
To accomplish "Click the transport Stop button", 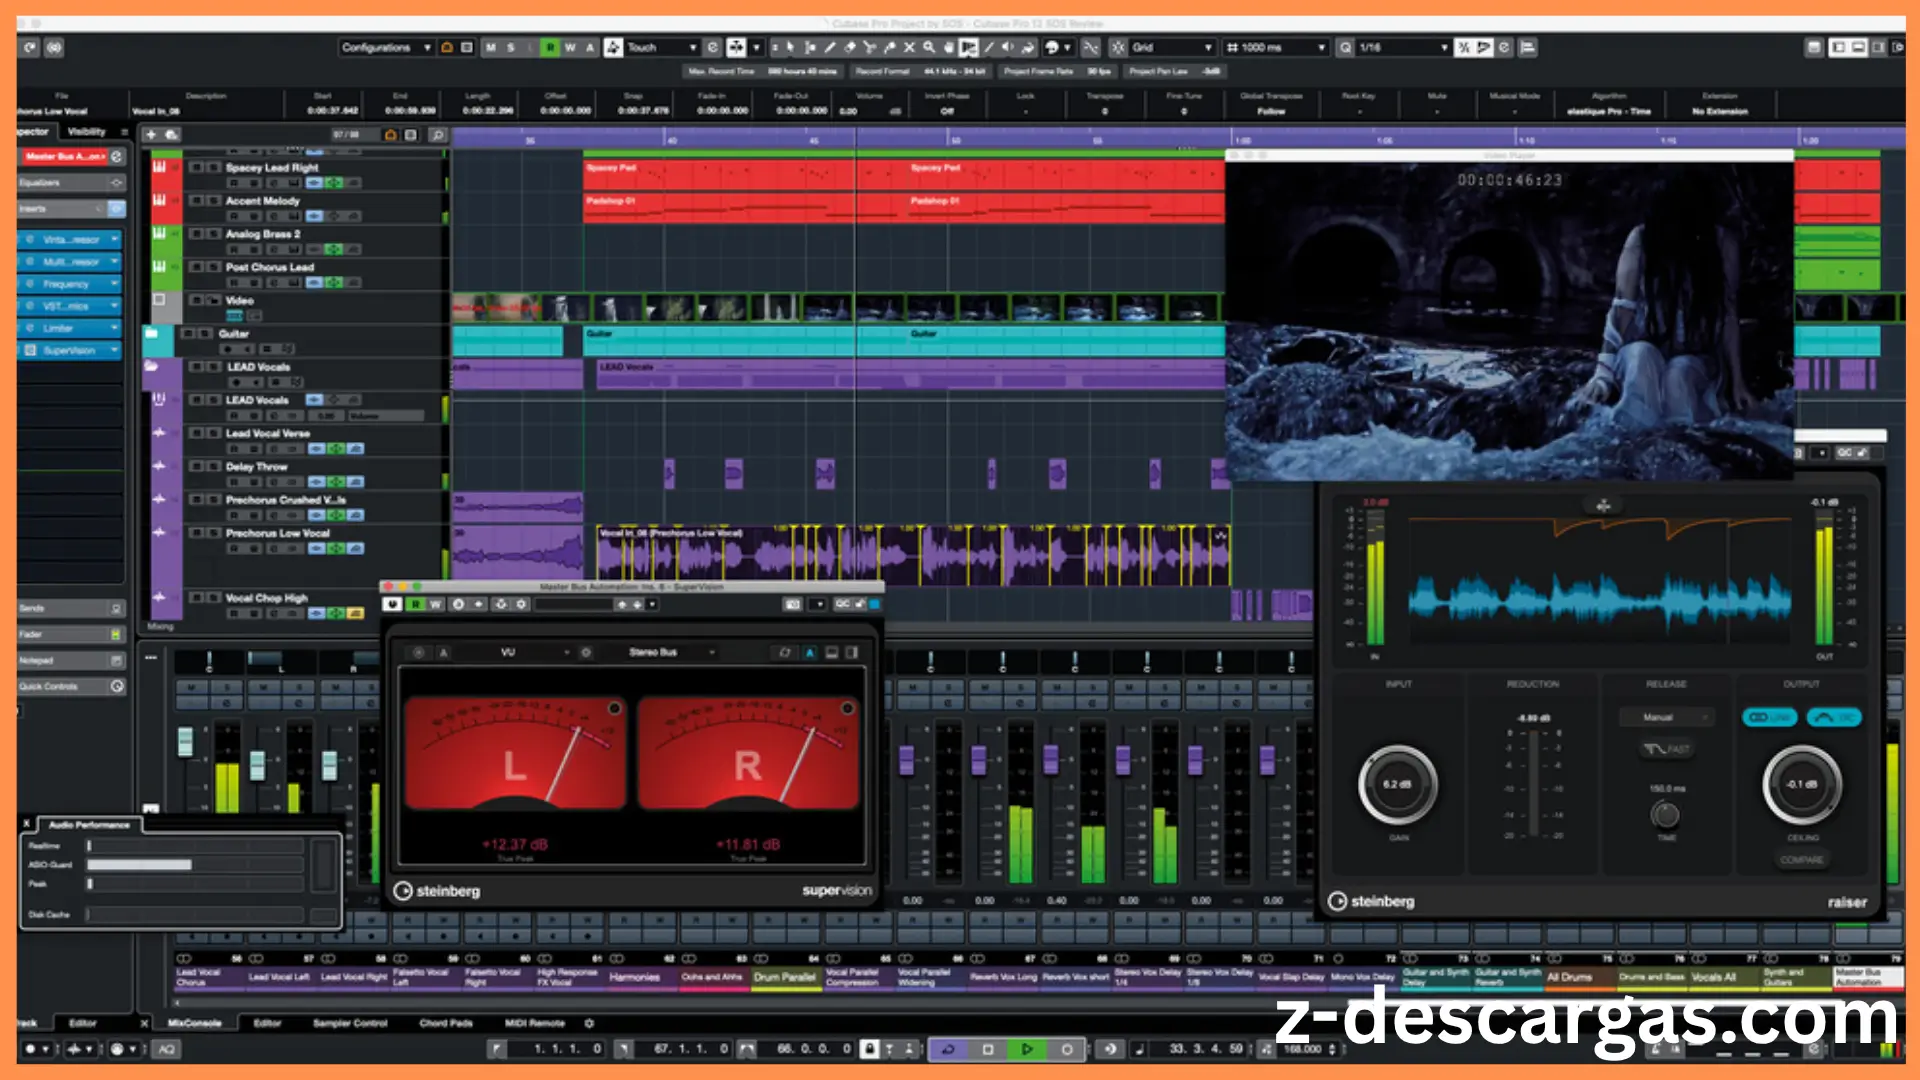I will [x=988, y=1049].
